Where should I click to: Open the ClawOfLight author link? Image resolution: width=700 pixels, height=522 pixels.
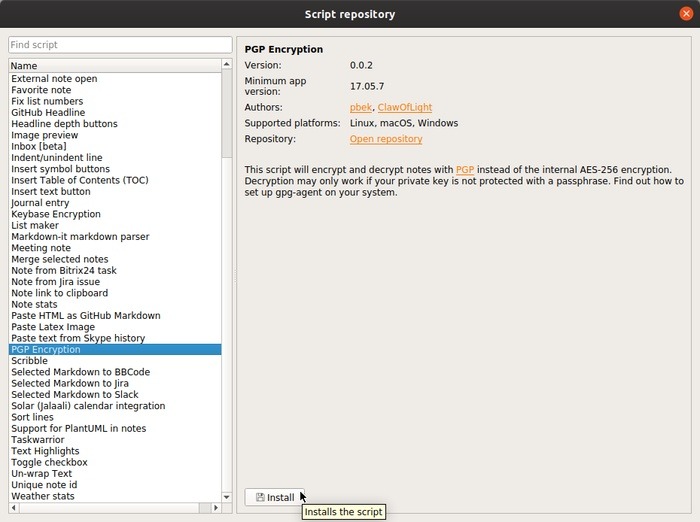(405, 107)
